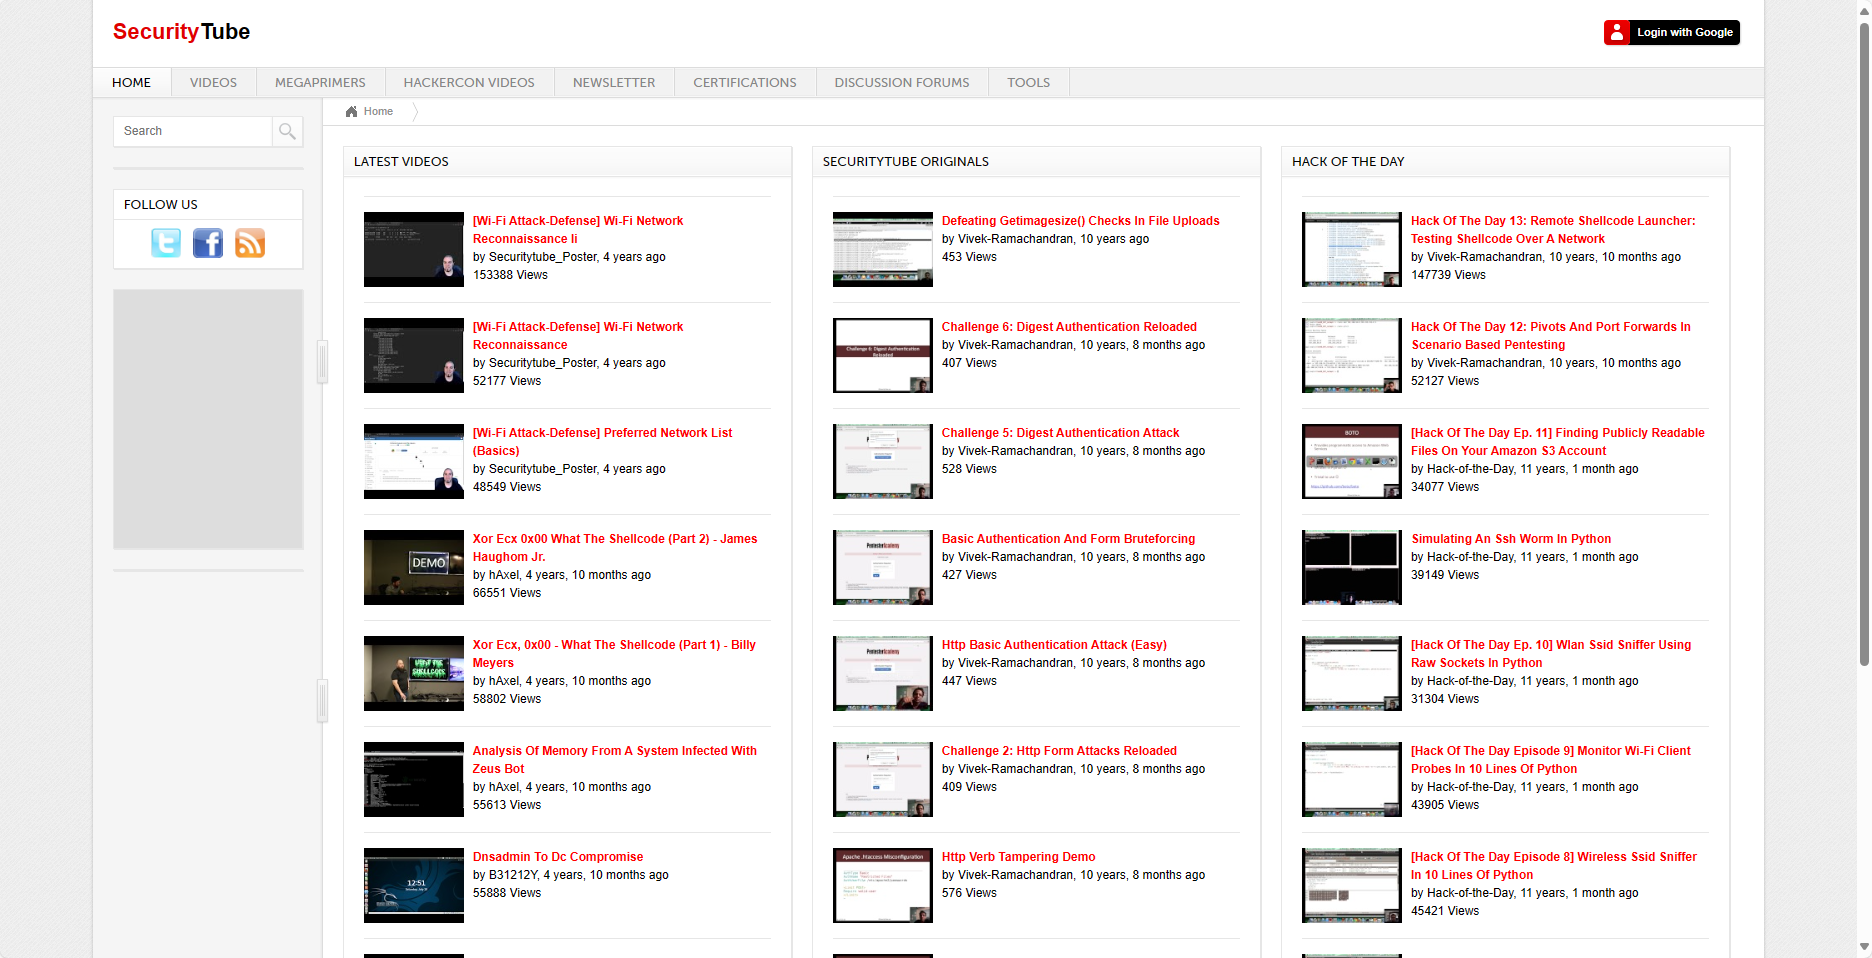Open Episode 9 Monitor Wi-Fi Client Probes link
1872x958 pixels.
click(x=1551, y=760)
